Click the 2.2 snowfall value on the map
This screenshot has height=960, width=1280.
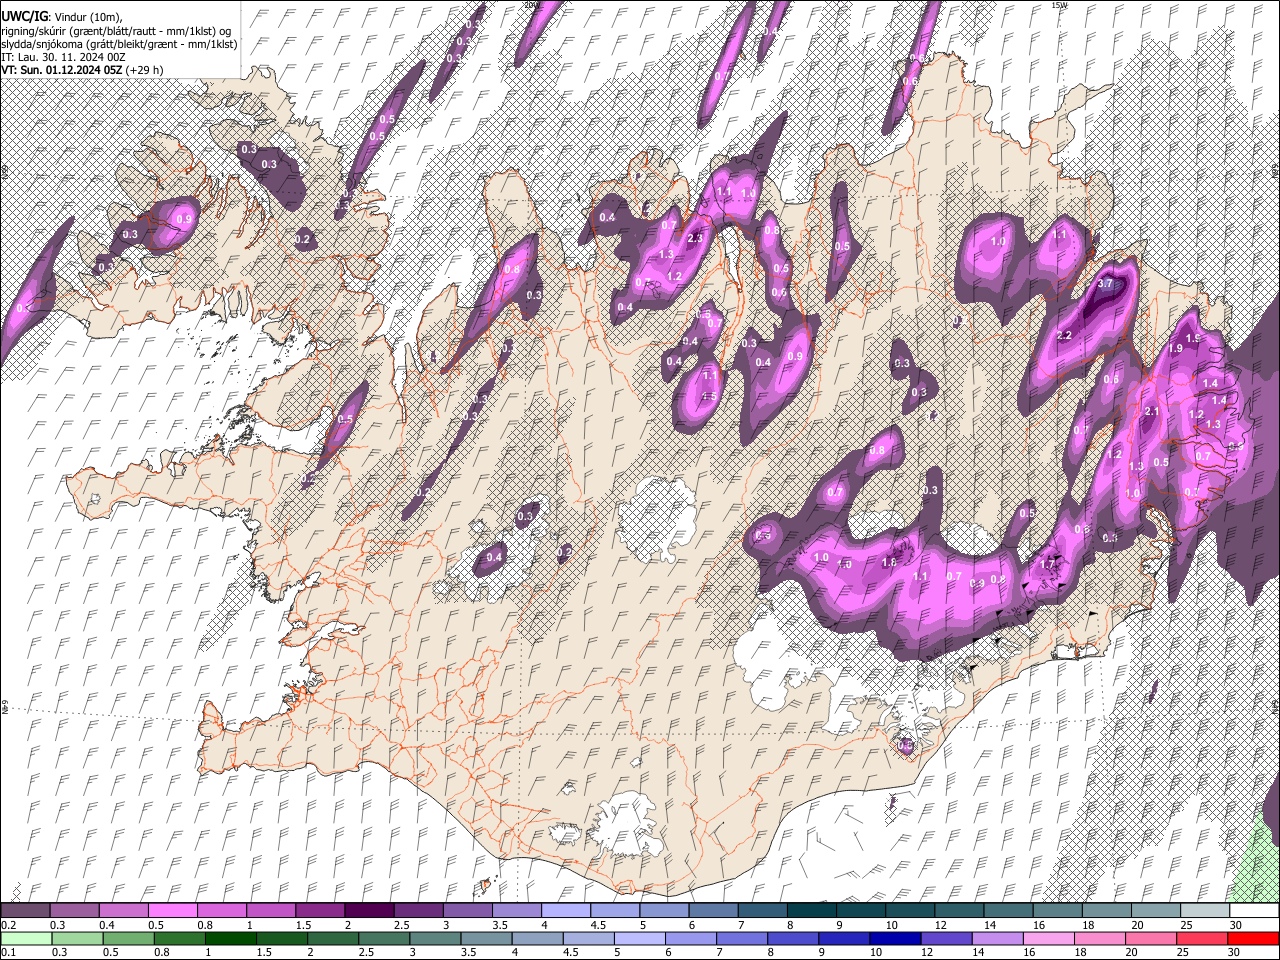pyautogui.click(x=1064, y=336)
